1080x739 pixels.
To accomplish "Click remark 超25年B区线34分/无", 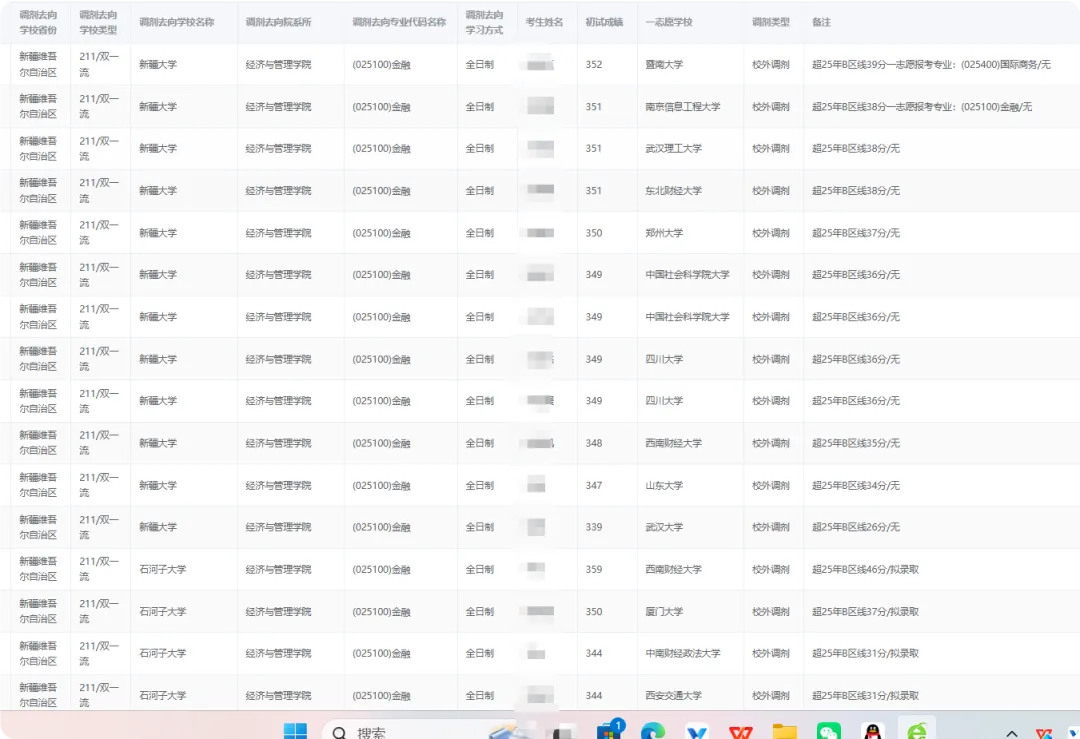I will 855,486.
